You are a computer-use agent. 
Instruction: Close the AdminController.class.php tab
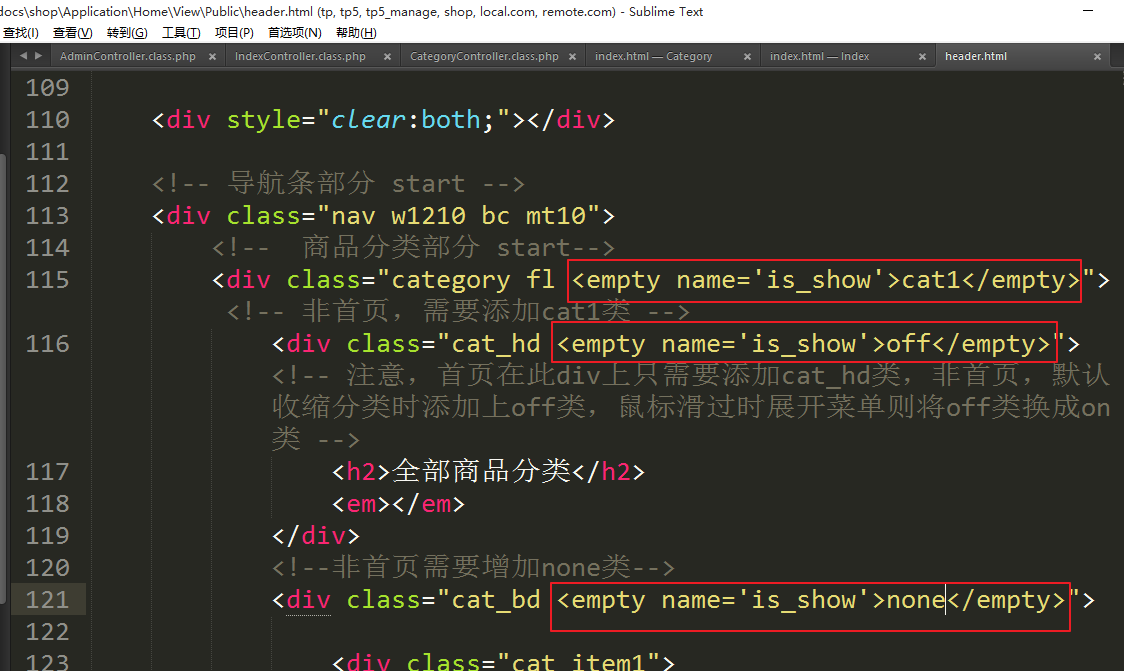point(212,57)
